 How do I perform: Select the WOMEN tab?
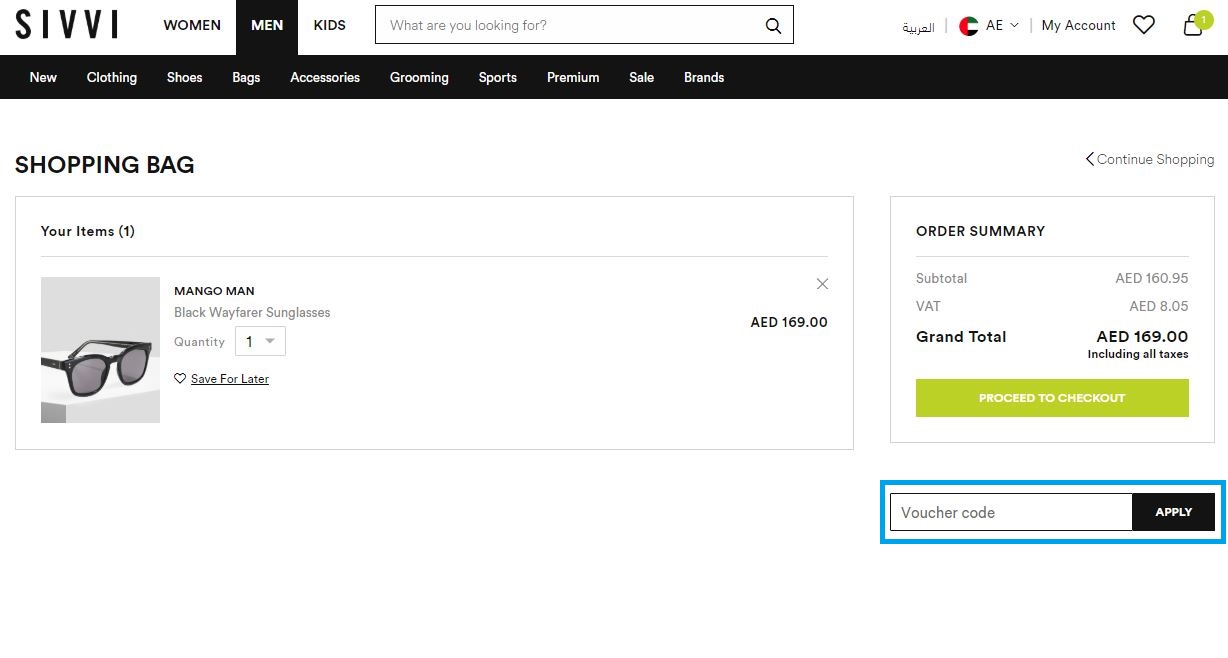(x=192, y=25)
